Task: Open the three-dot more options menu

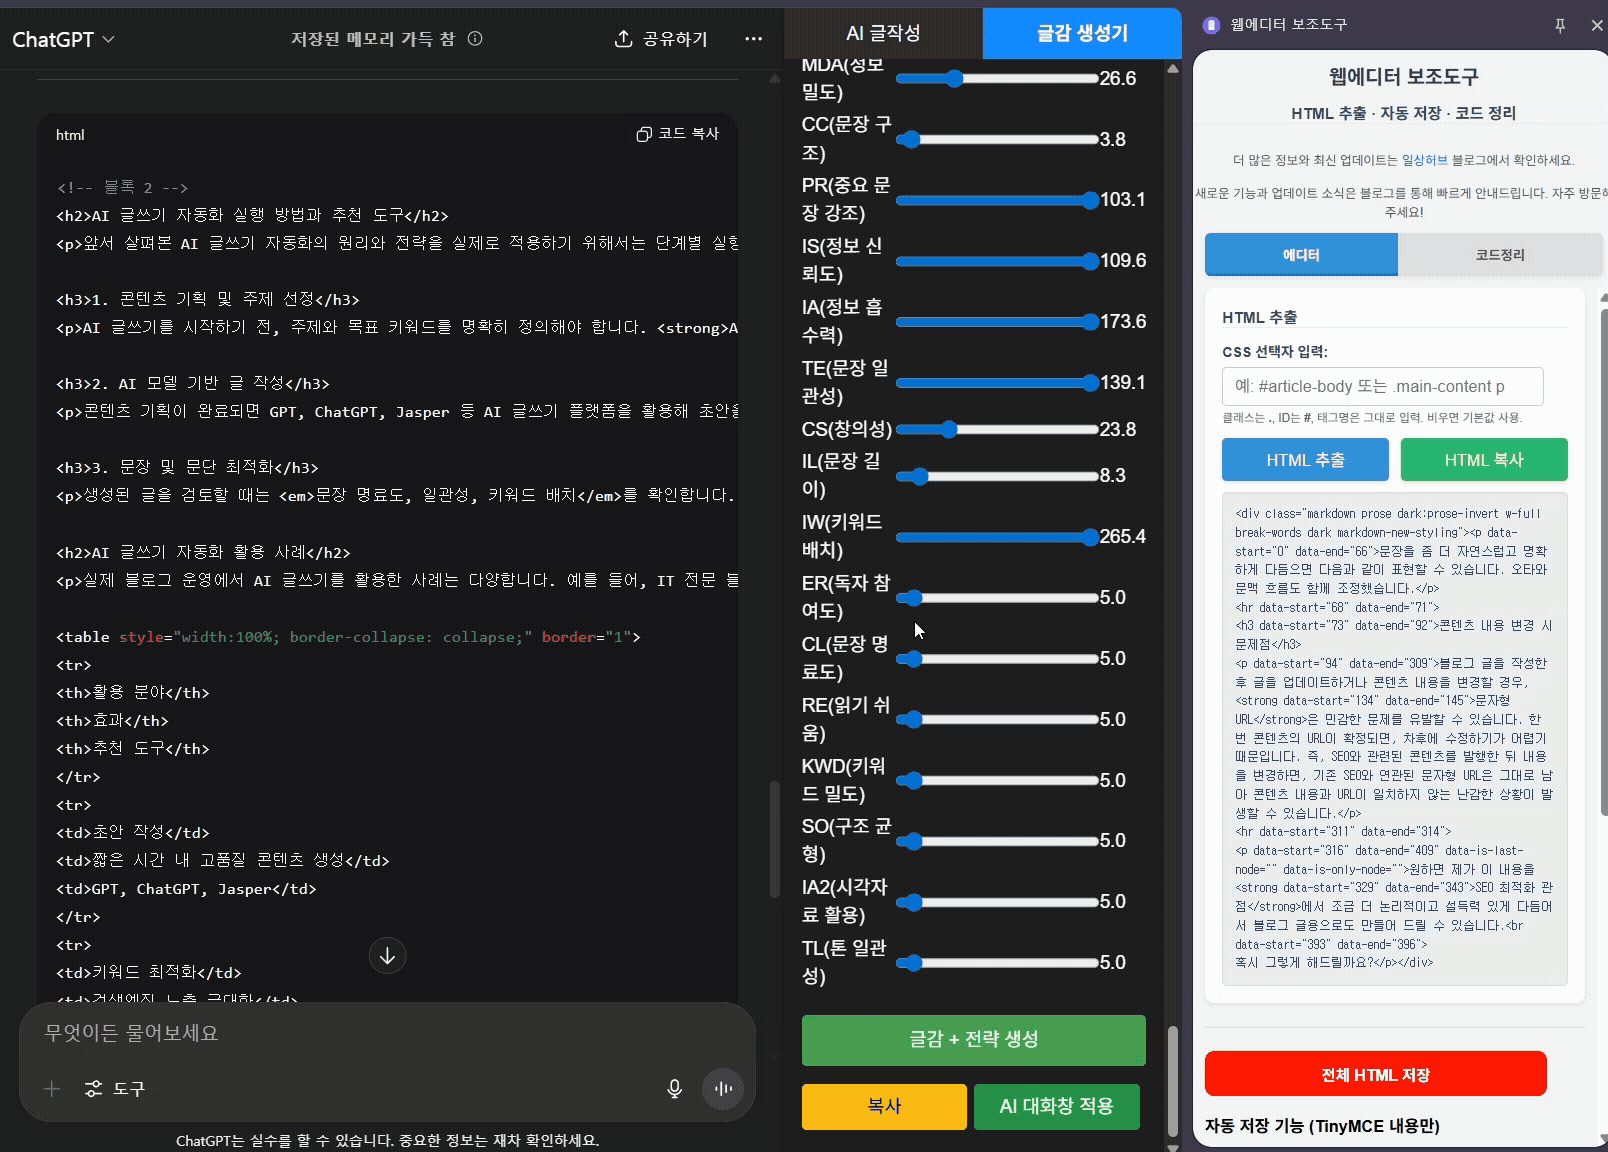Action: coord(754,39)
